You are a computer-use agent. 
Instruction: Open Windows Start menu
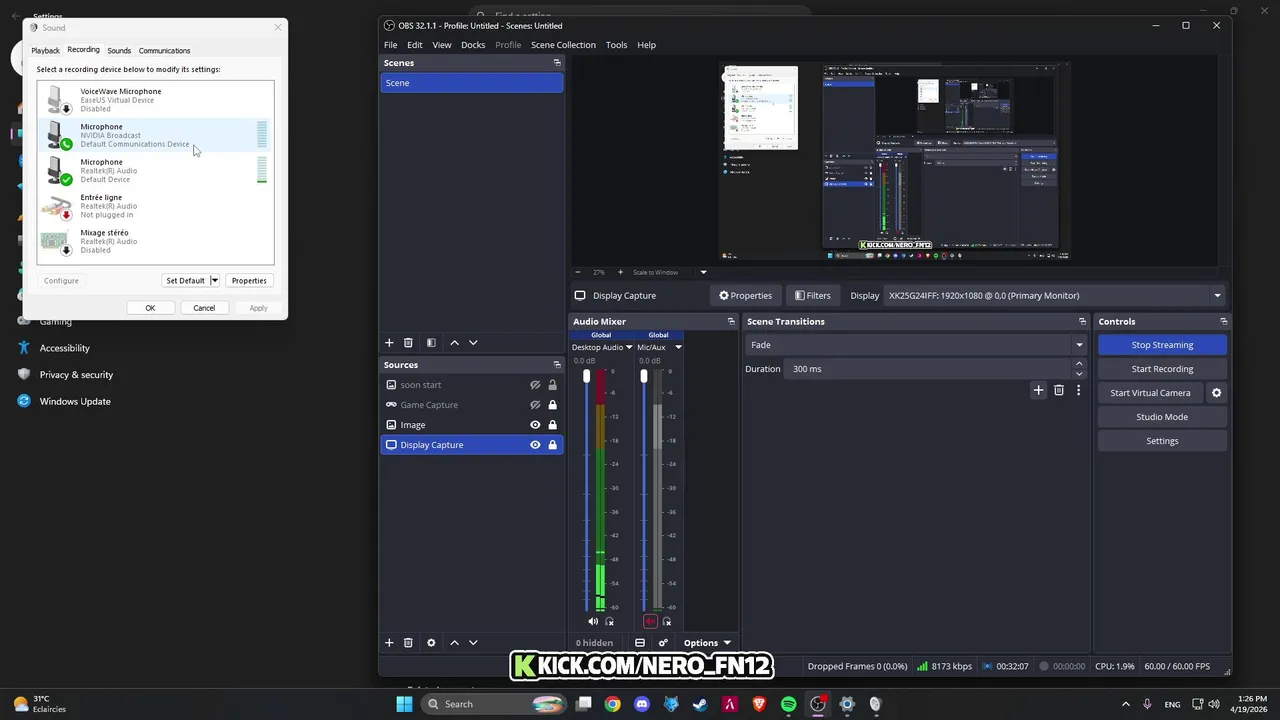coord(404,704)
